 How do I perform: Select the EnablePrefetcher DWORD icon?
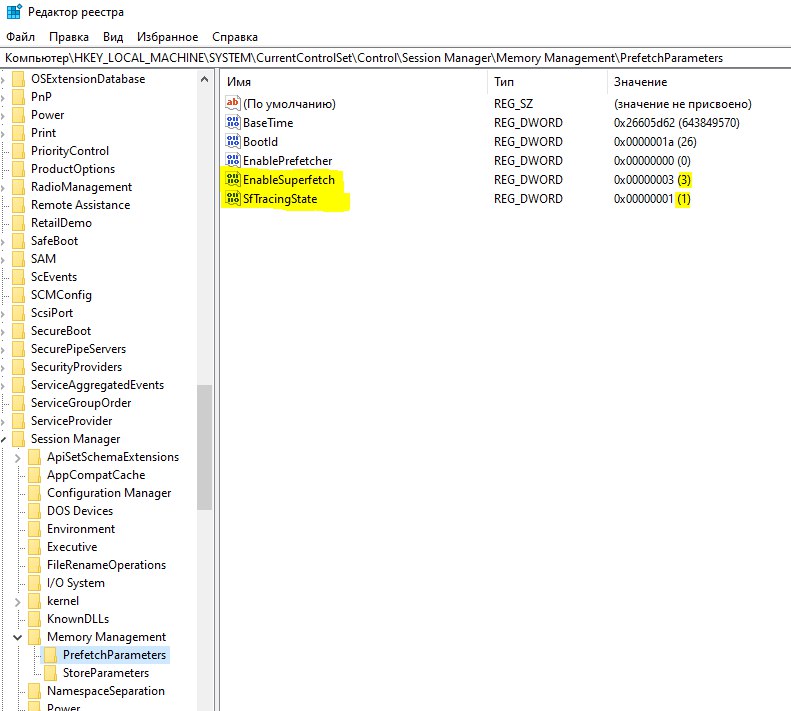[233, 160]
